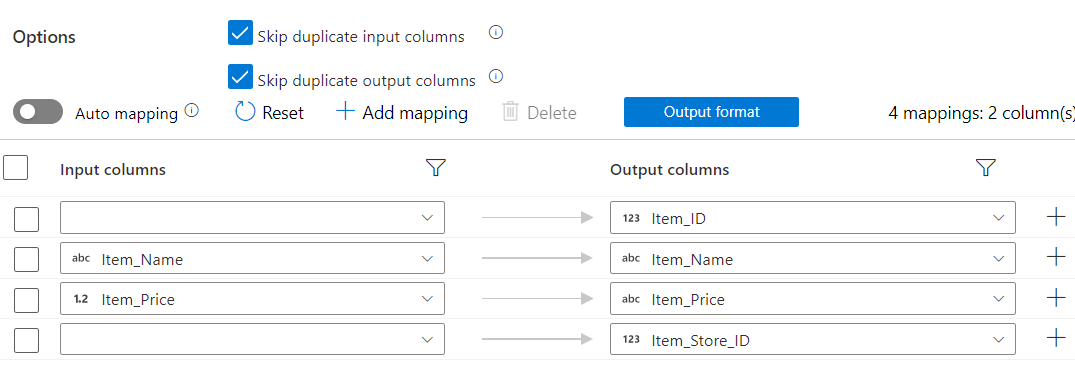Open the Item_Name output column dropdown
This screenshot has width=1075, height=371.
tap(813, 259)
